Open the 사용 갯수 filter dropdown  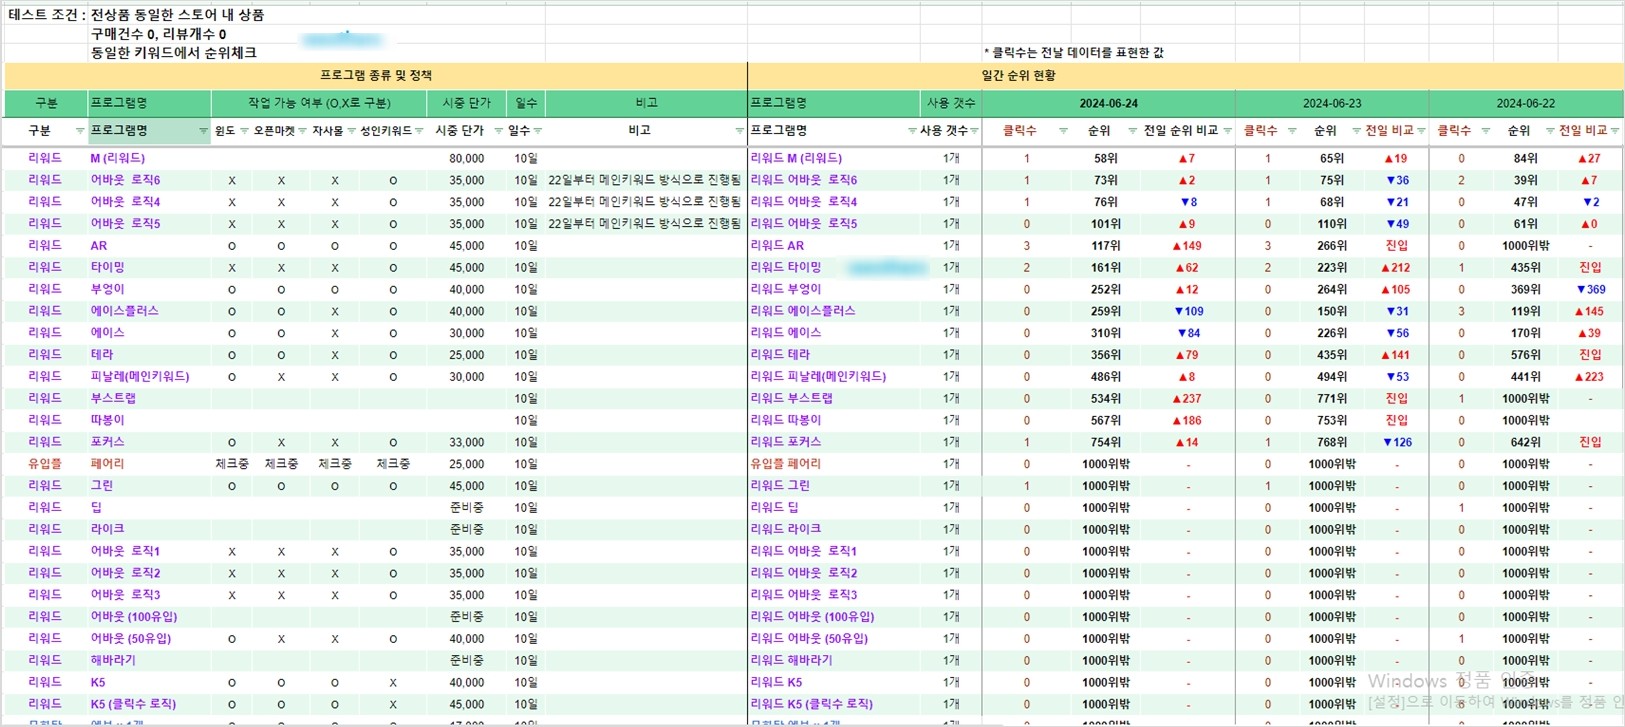coord(974,131)
